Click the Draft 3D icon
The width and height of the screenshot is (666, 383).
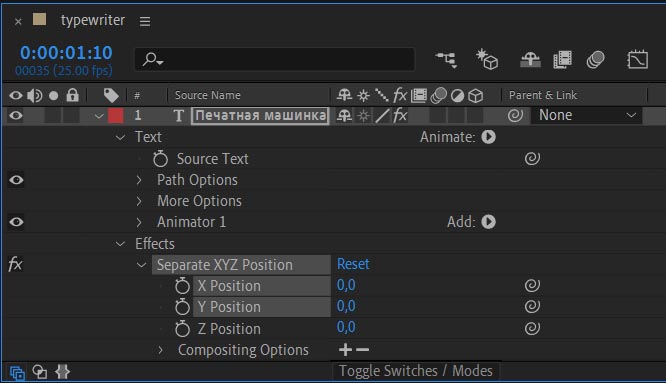tap(487, 59)
